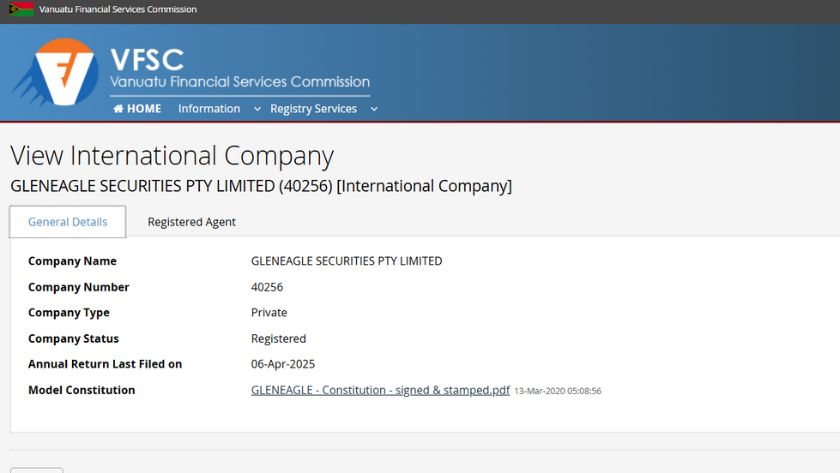Select the General Details tab
Screen dimensions: 840x473
pyautogui.click(x=67, y=222)
